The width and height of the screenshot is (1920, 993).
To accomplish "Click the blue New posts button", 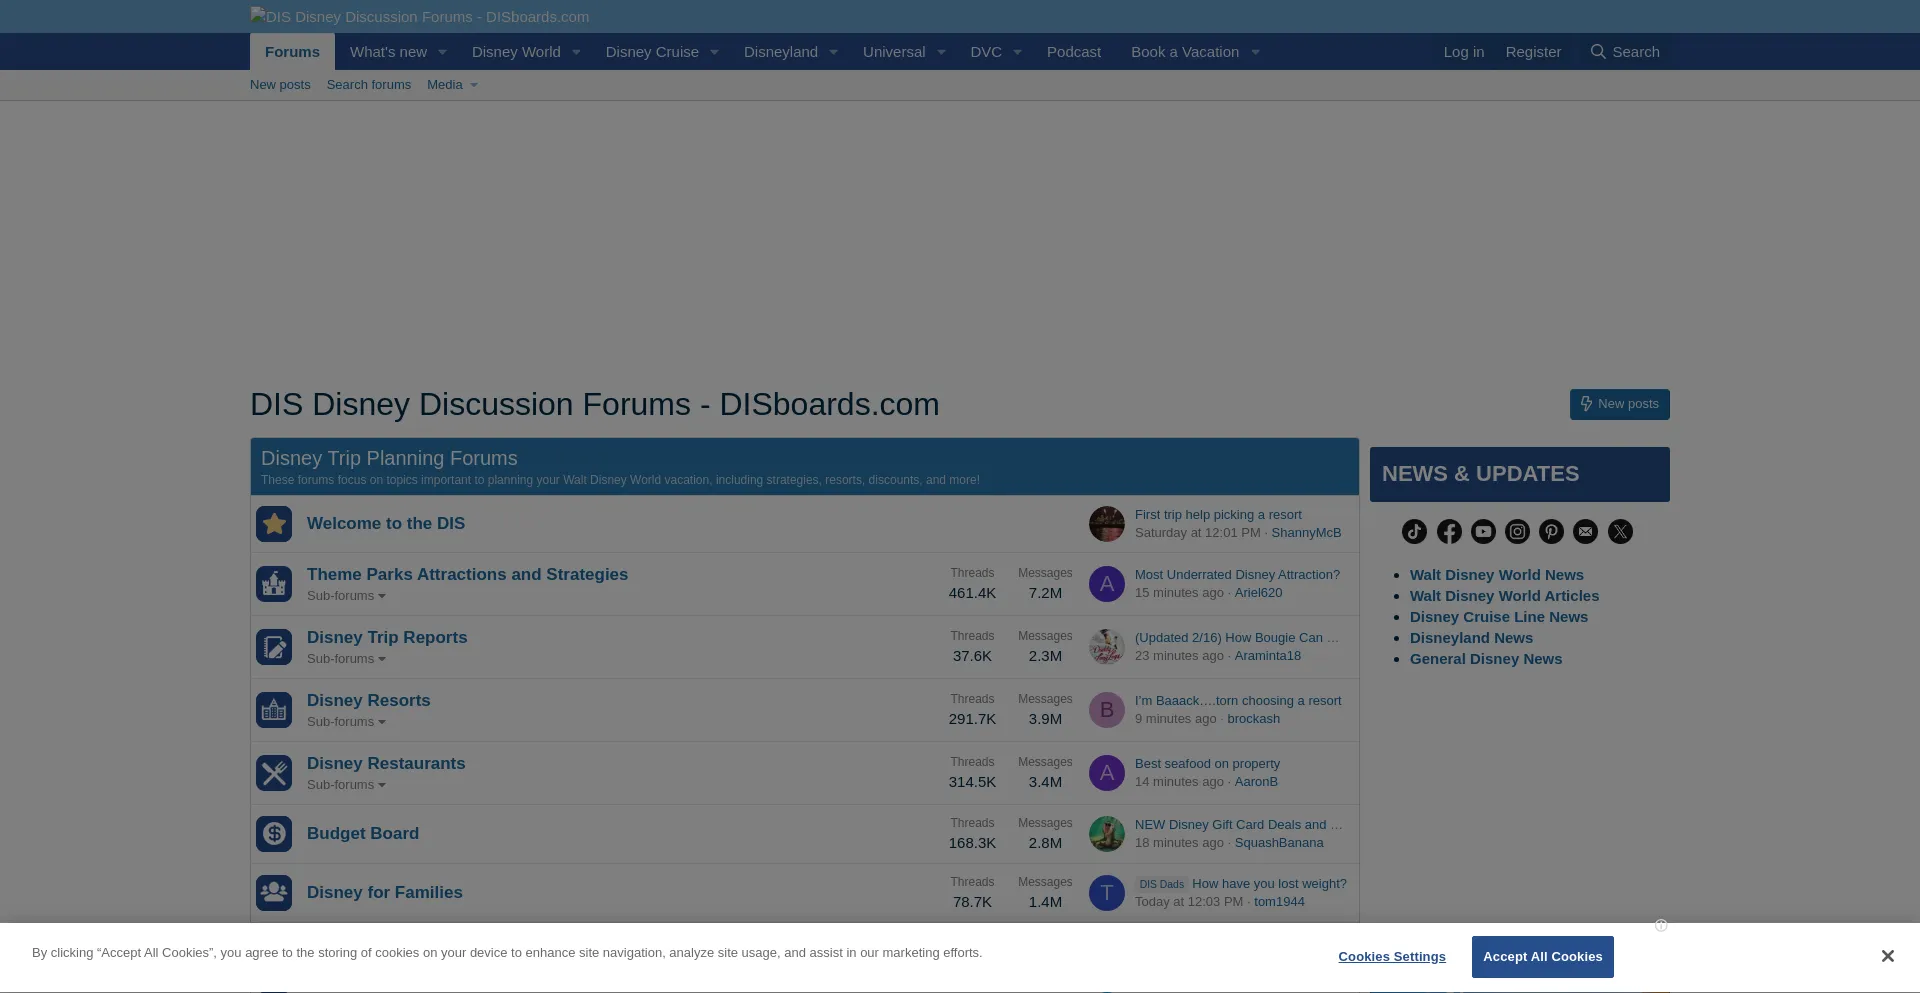I will 1619,404.
